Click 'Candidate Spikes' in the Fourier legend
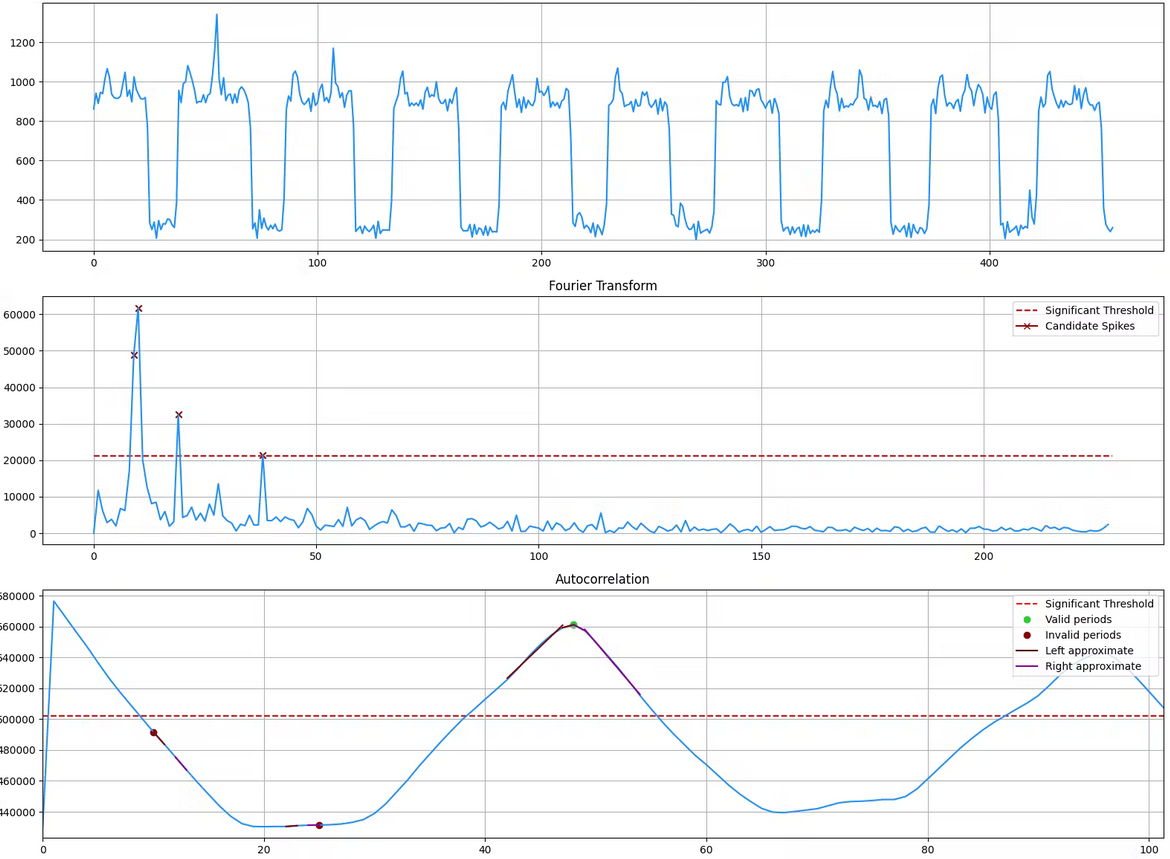The image size is (1170, 859). (x=1090, y=326)
